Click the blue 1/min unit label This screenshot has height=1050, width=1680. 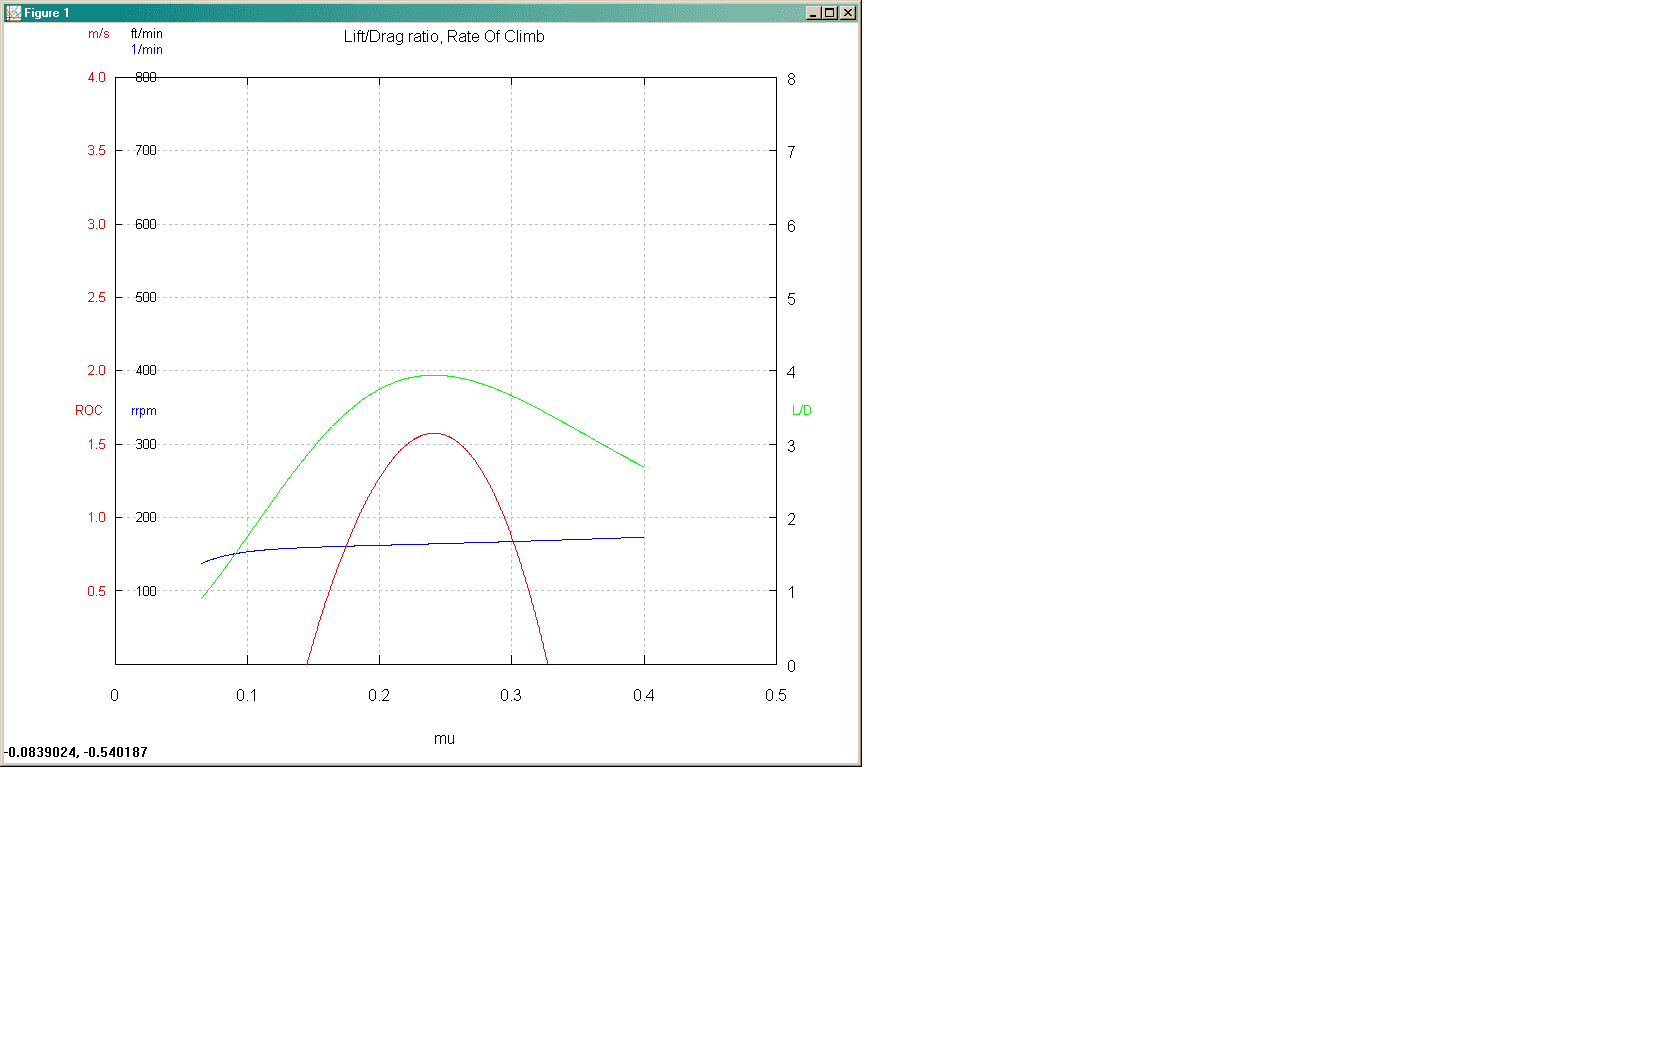[x=147, y=50]
